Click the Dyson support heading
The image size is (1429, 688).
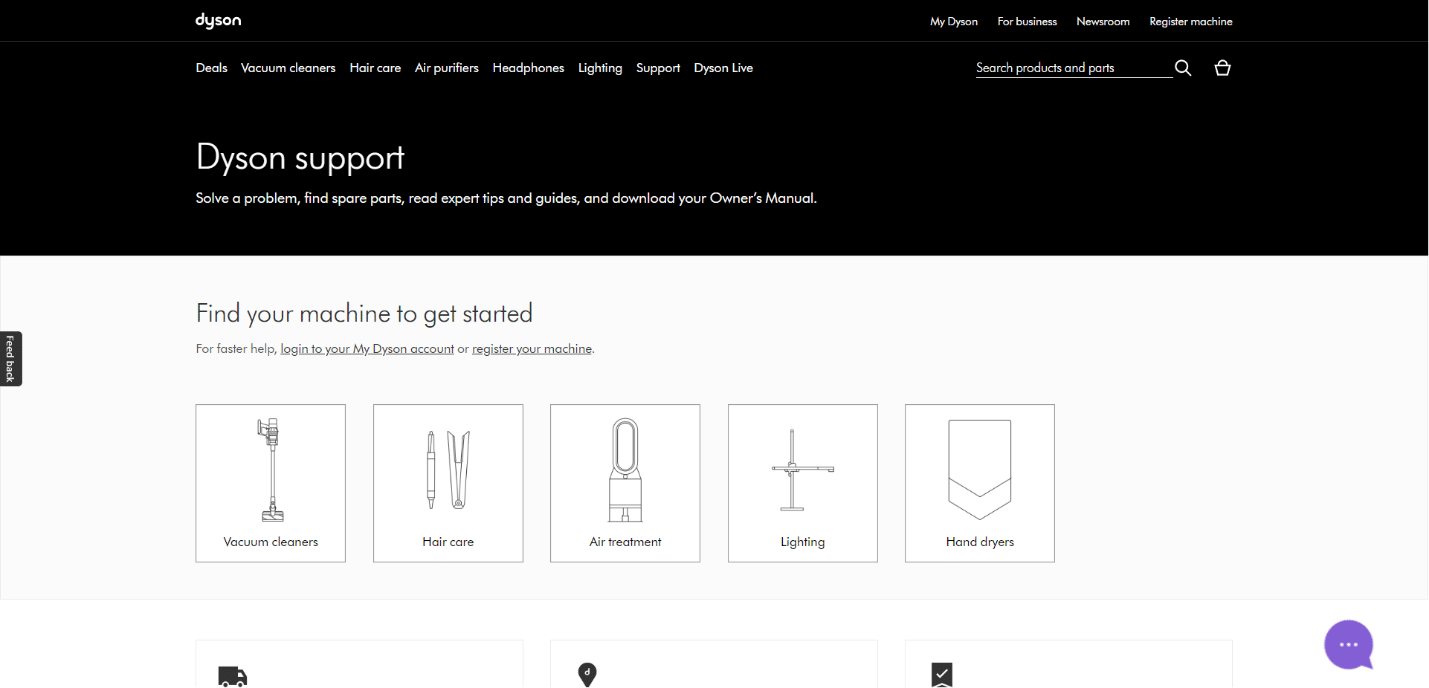coord(300,157)
